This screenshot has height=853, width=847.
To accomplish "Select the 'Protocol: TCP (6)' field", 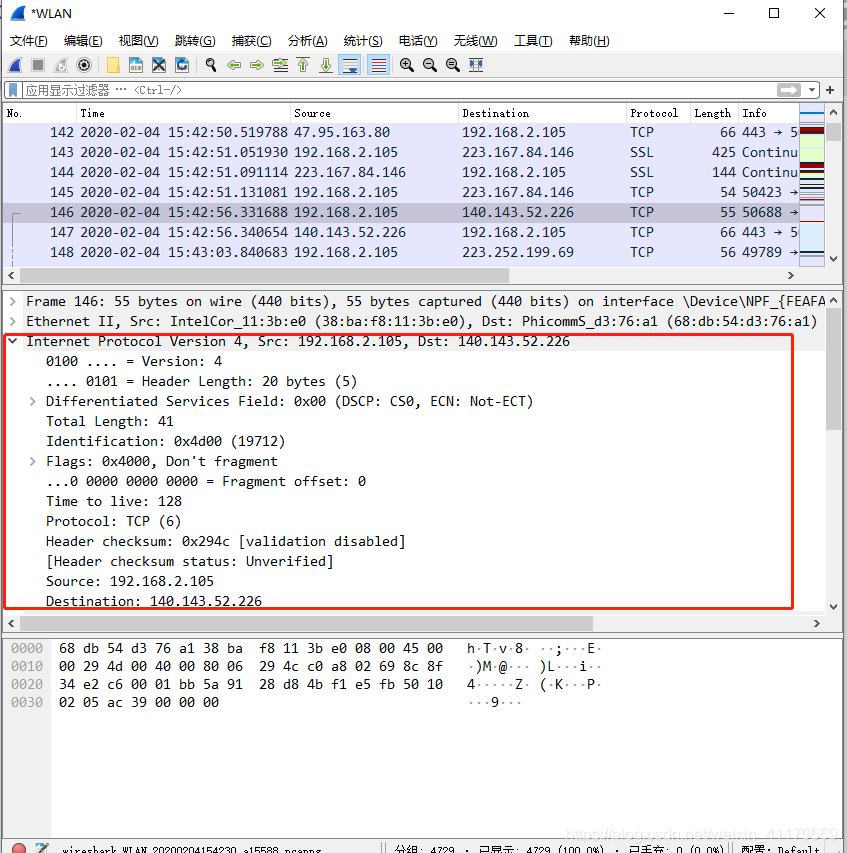I will (114, 522).
